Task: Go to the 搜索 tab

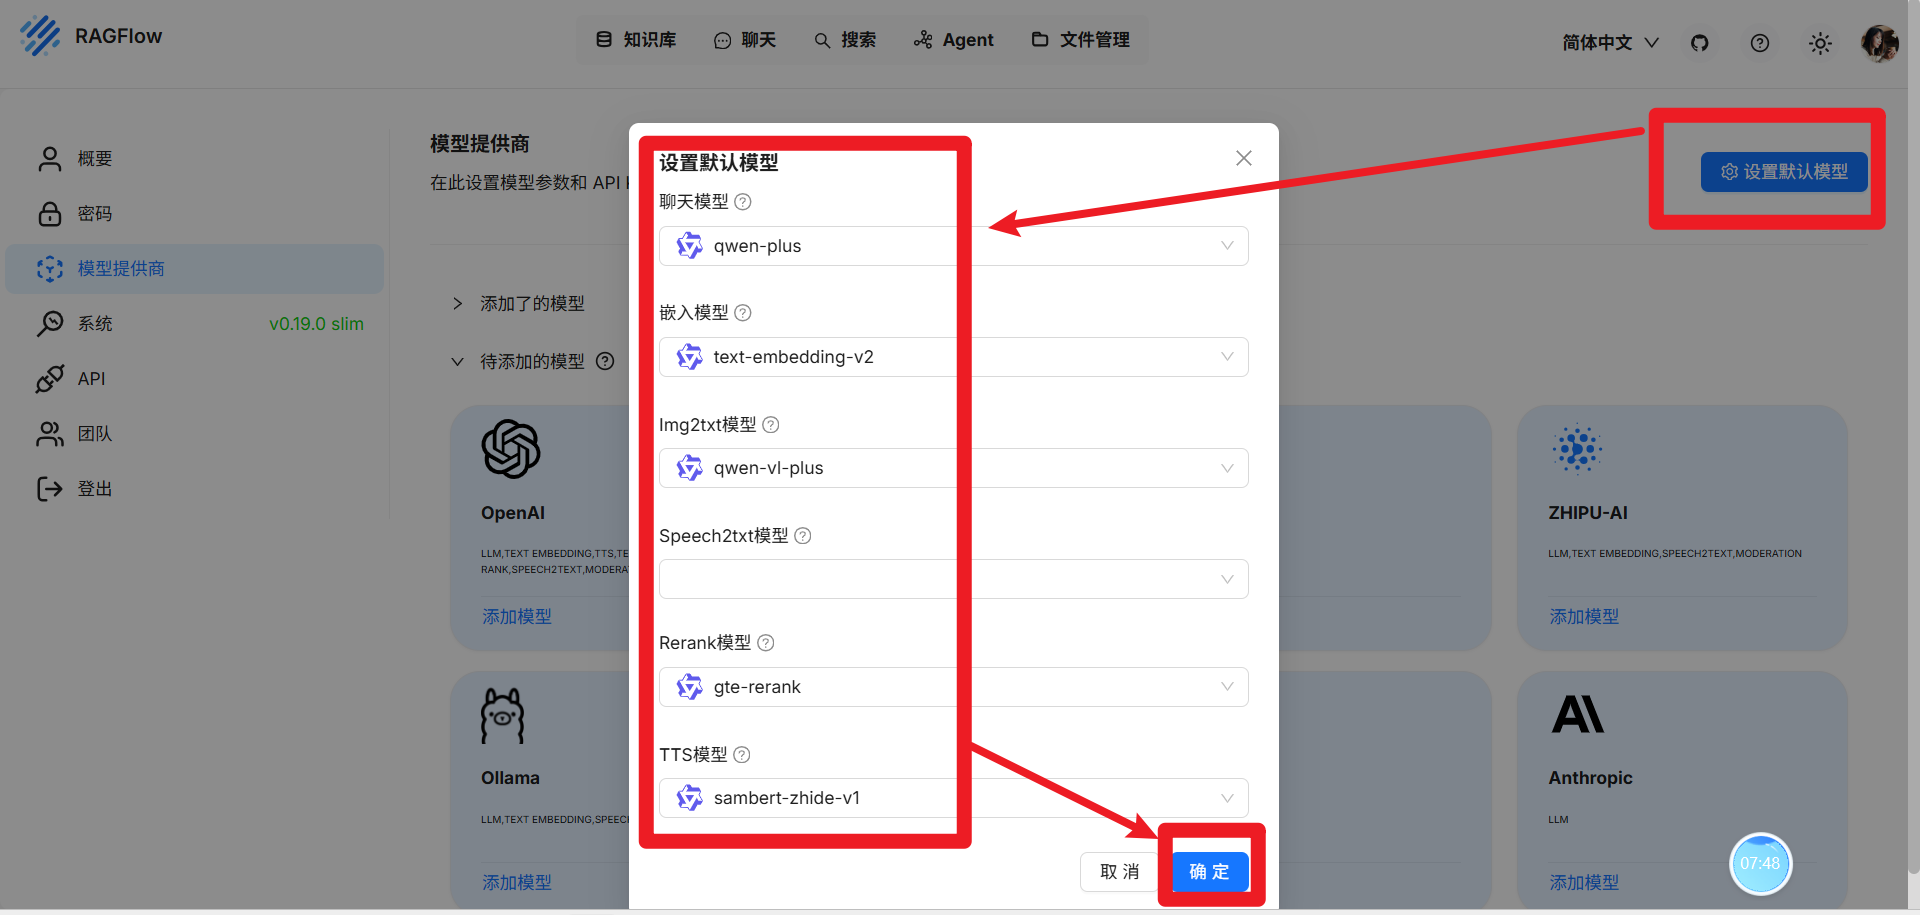Action: coord(845,40)
